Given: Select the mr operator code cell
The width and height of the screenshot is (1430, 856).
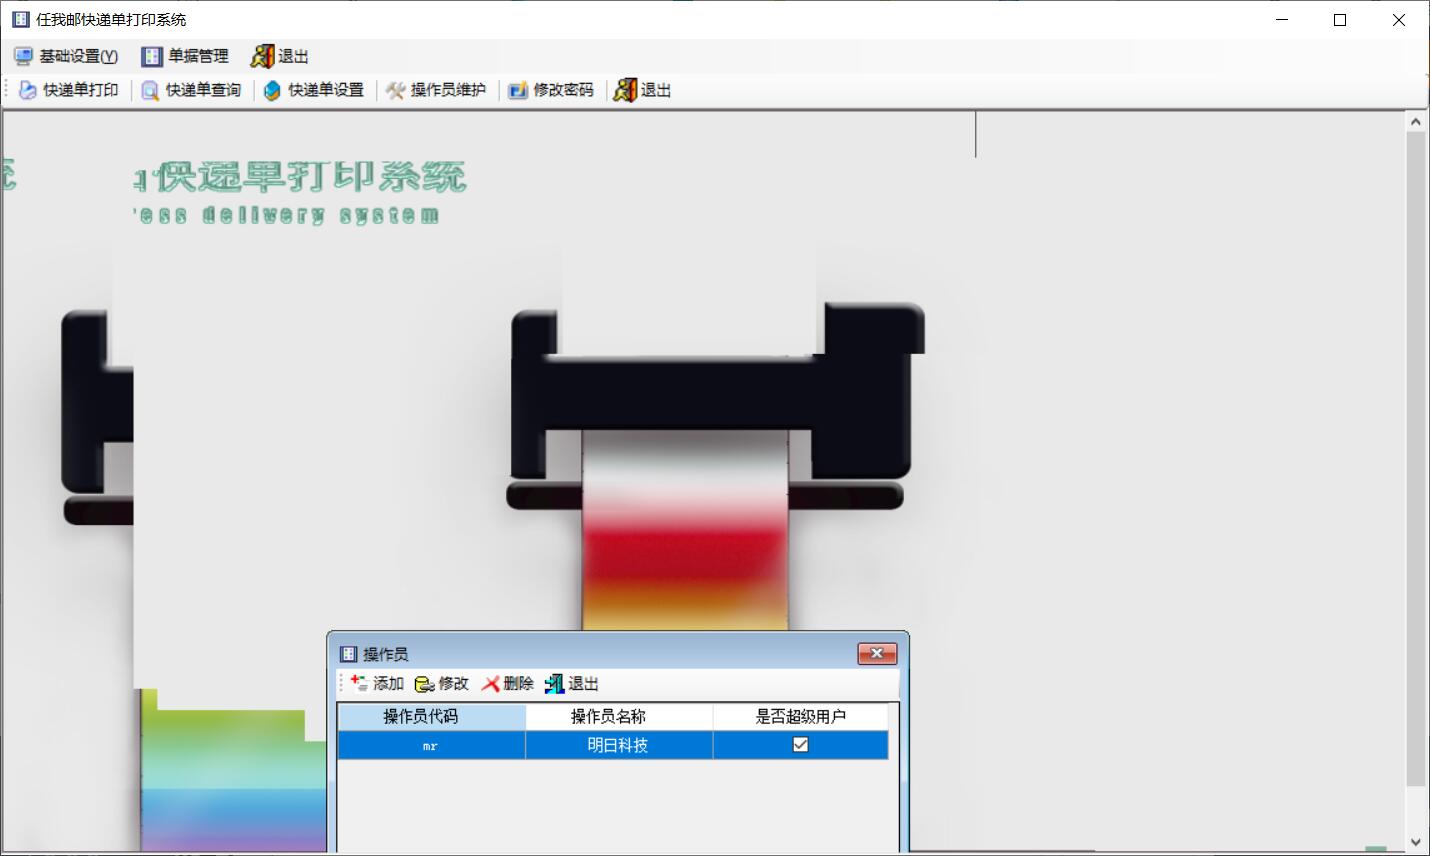Looking at the screenshot, I should pos(431,745).
